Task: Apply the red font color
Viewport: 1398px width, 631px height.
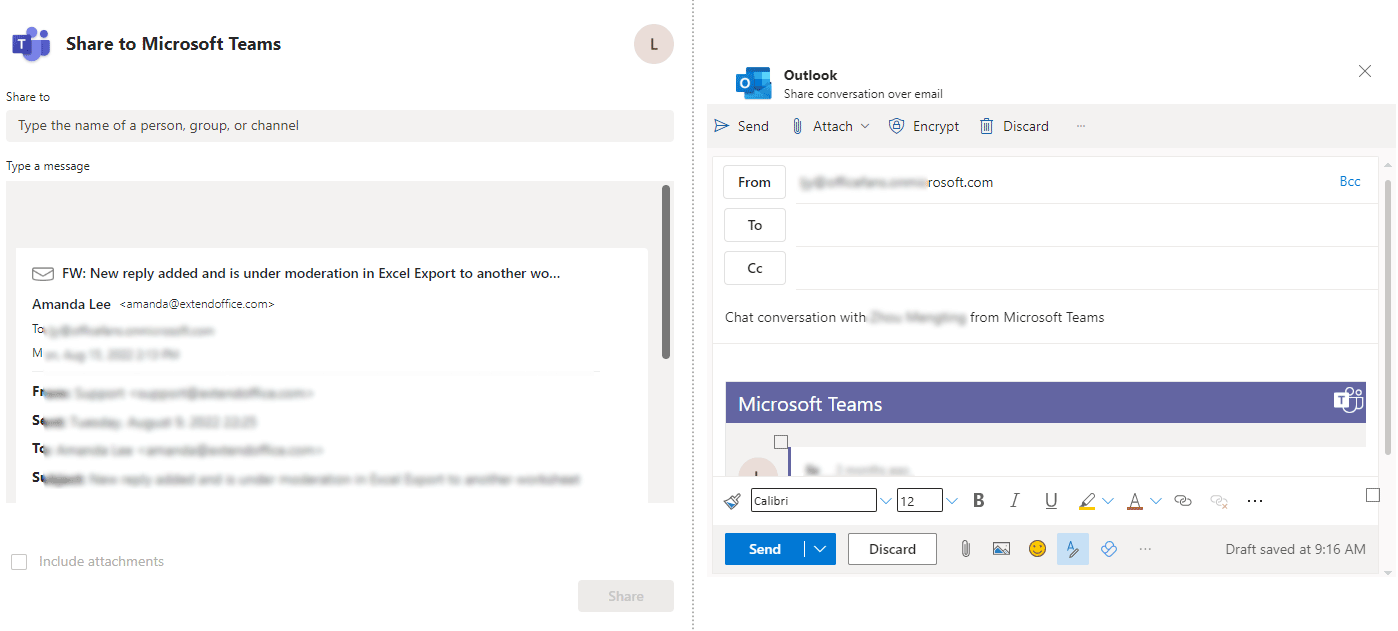Action: [x=1135, y=501]
